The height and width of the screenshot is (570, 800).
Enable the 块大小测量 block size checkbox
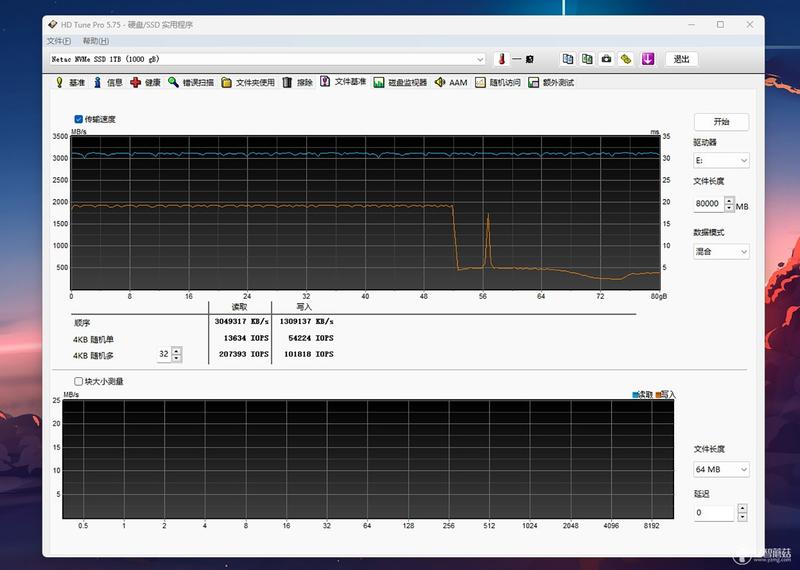79,381
